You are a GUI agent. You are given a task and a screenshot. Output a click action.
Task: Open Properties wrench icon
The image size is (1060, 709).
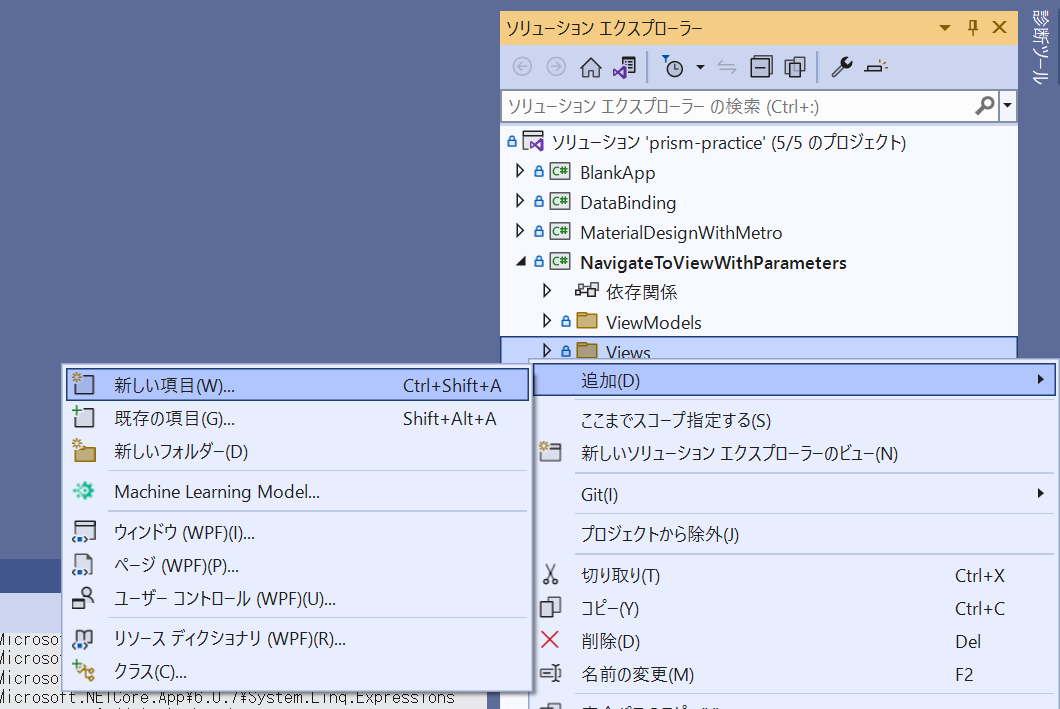tap(842, 67)
